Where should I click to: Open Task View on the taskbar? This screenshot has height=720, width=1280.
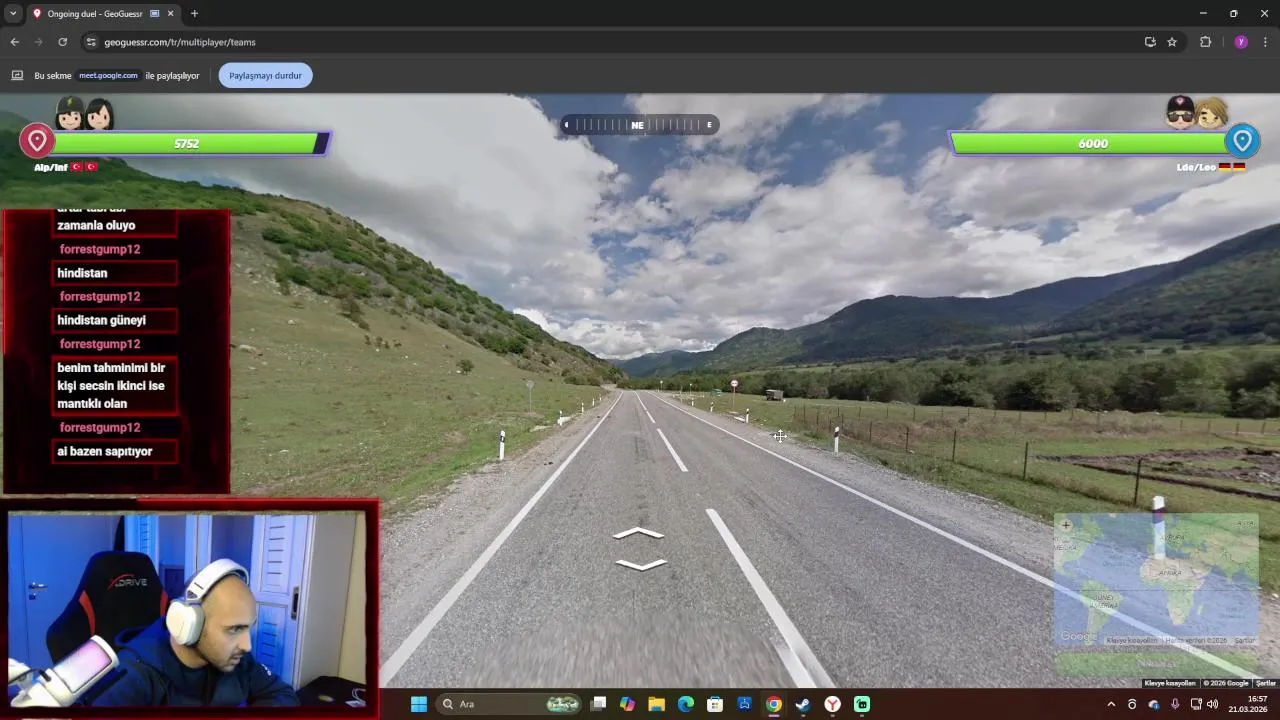(x=598, y=704)
